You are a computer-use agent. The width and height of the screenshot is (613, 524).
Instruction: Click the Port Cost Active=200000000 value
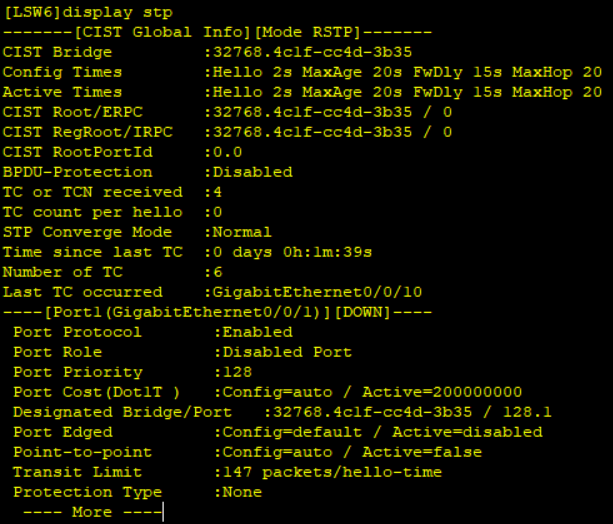pos(442,392)
